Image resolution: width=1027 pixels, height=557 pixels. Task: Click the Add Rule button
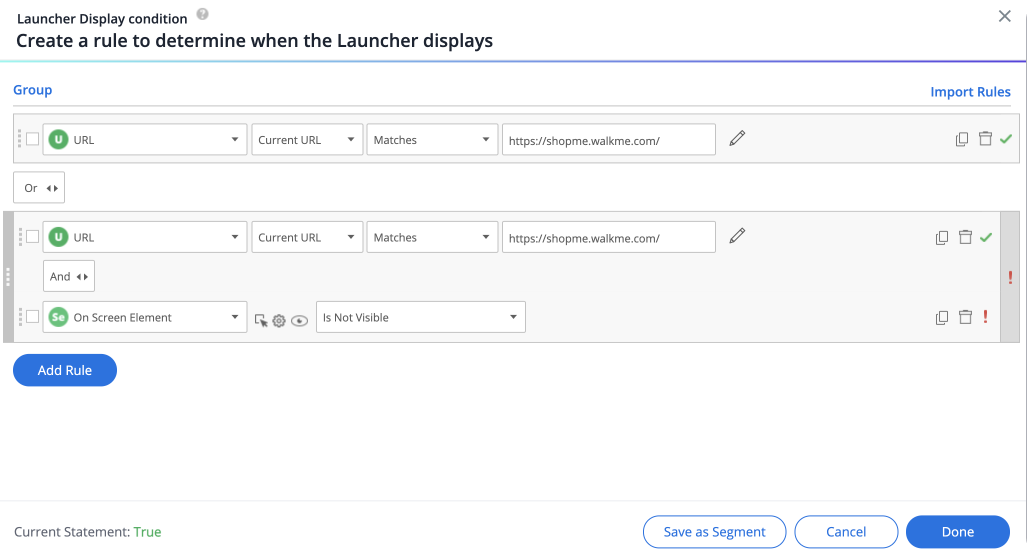pos(65,370)
